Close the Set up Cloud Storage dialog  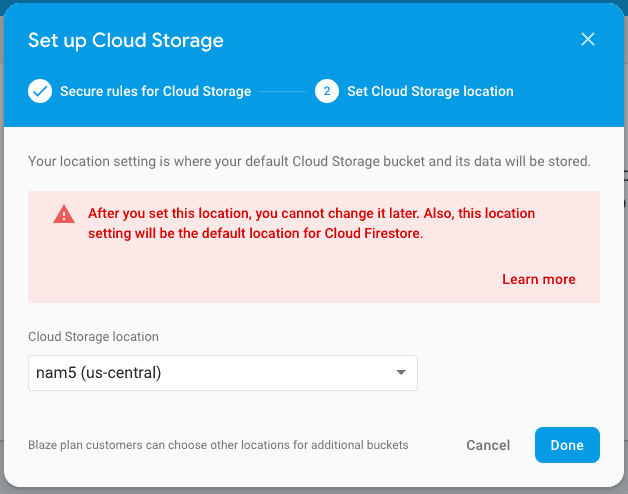588,40
